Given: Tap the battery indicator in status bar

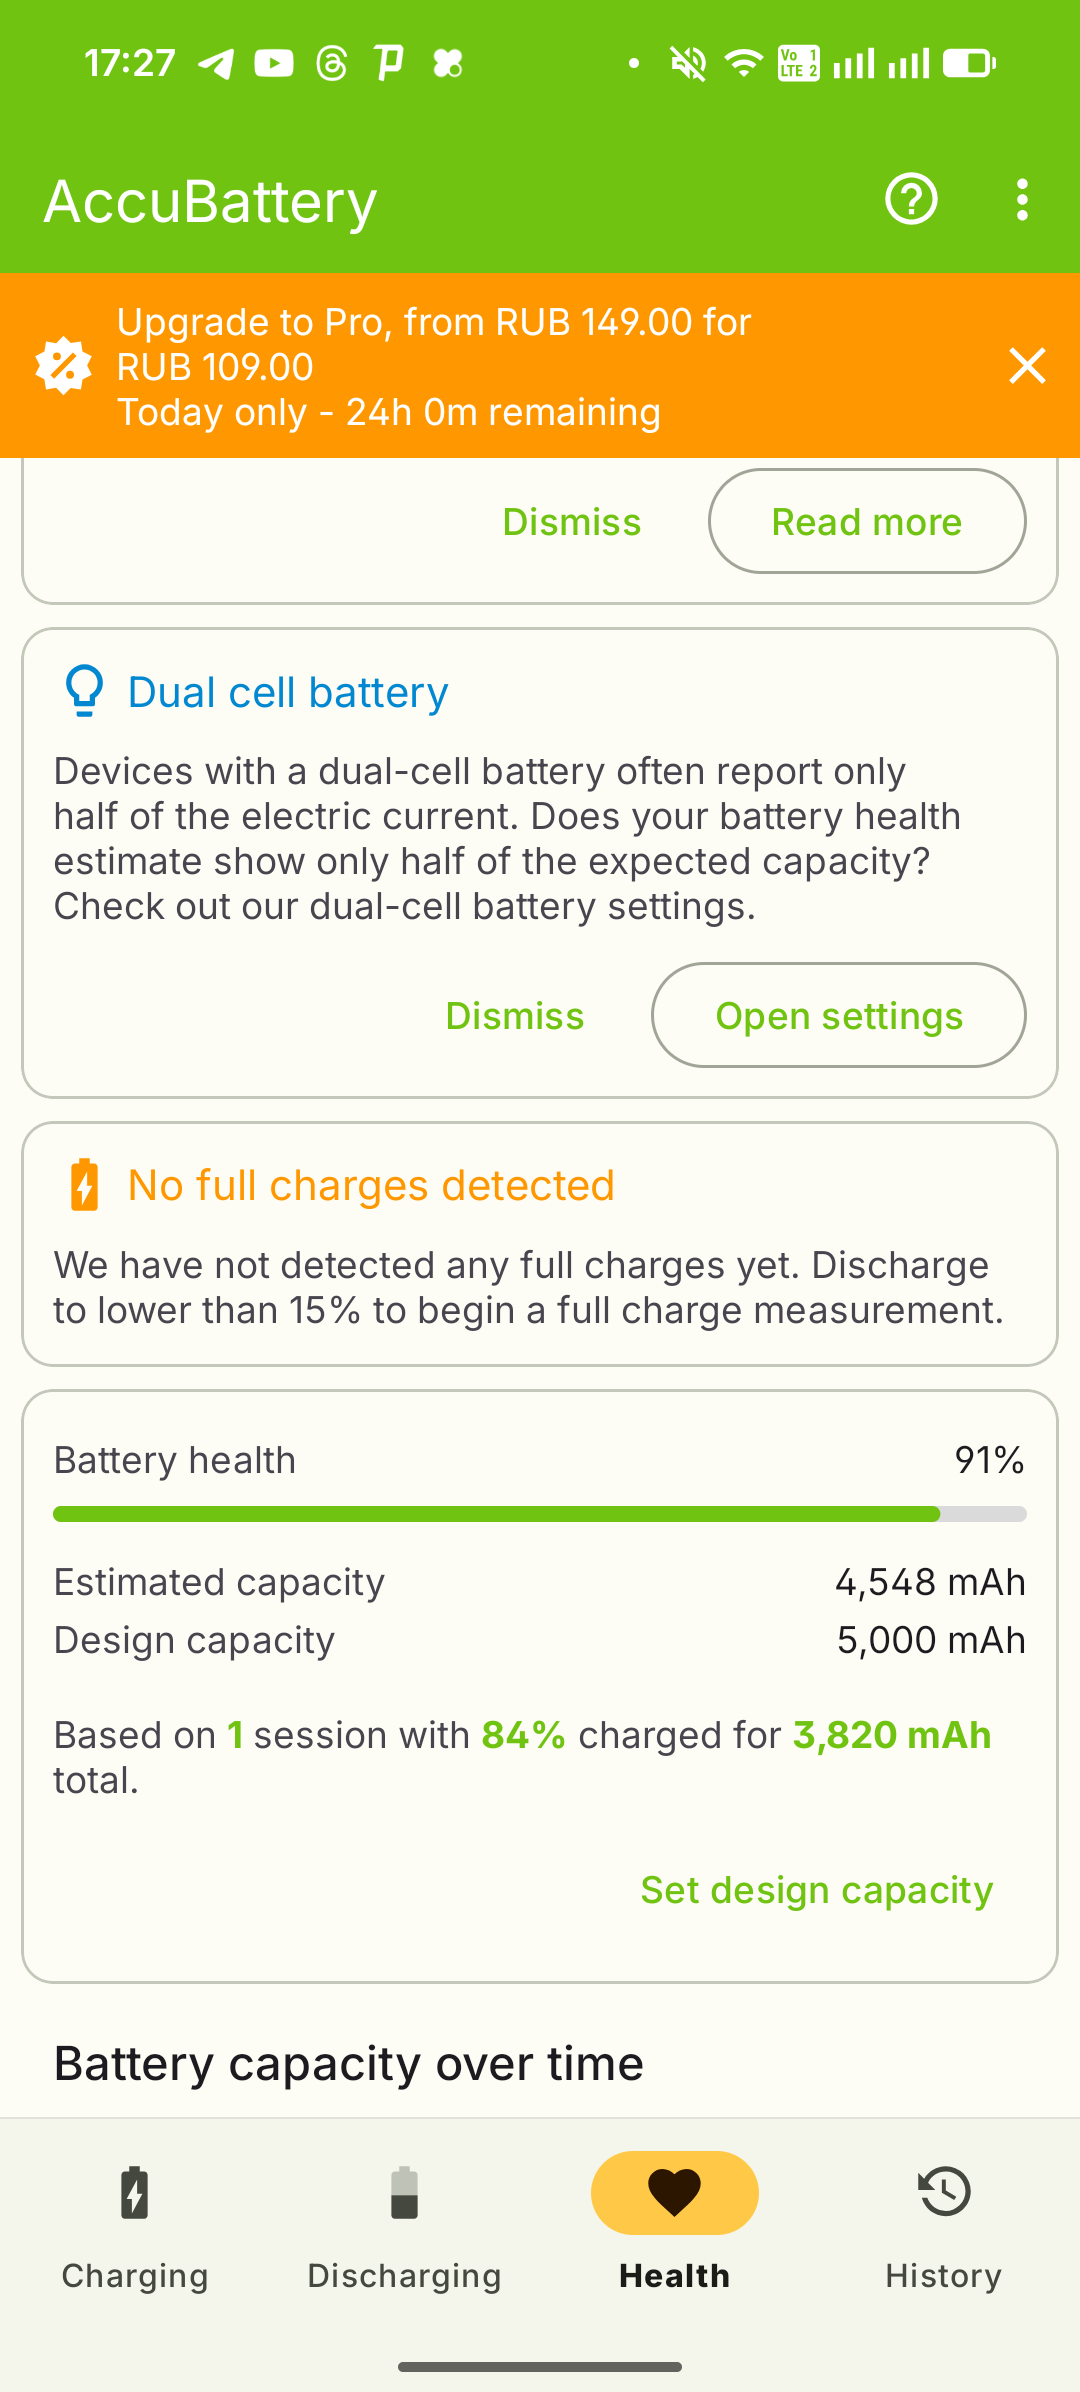Looking at the screenshot, I should (969, 64).
